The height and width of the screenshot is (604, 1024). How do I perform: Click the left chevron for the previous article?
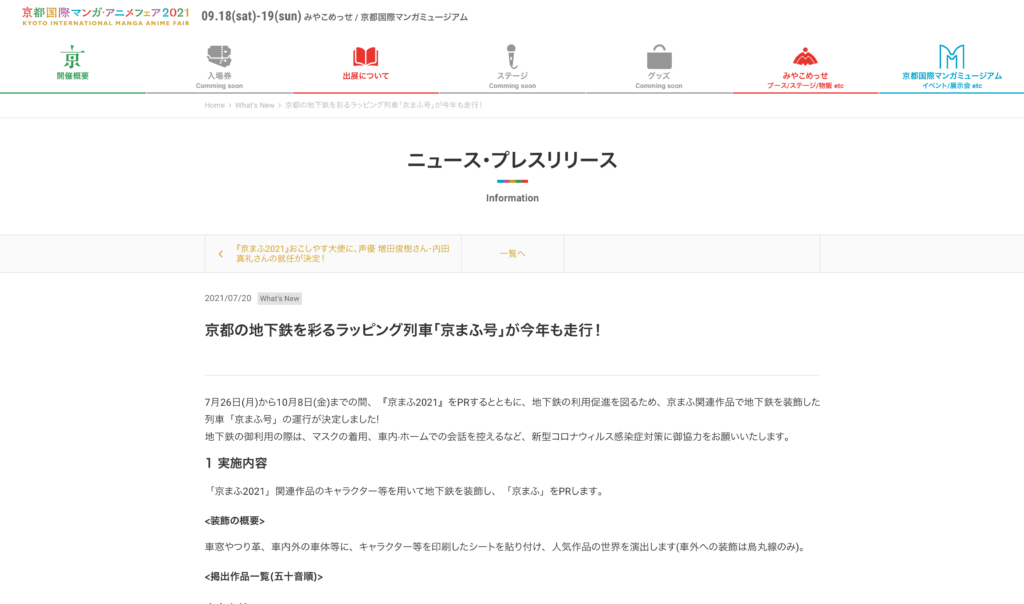tap(221, 254)
